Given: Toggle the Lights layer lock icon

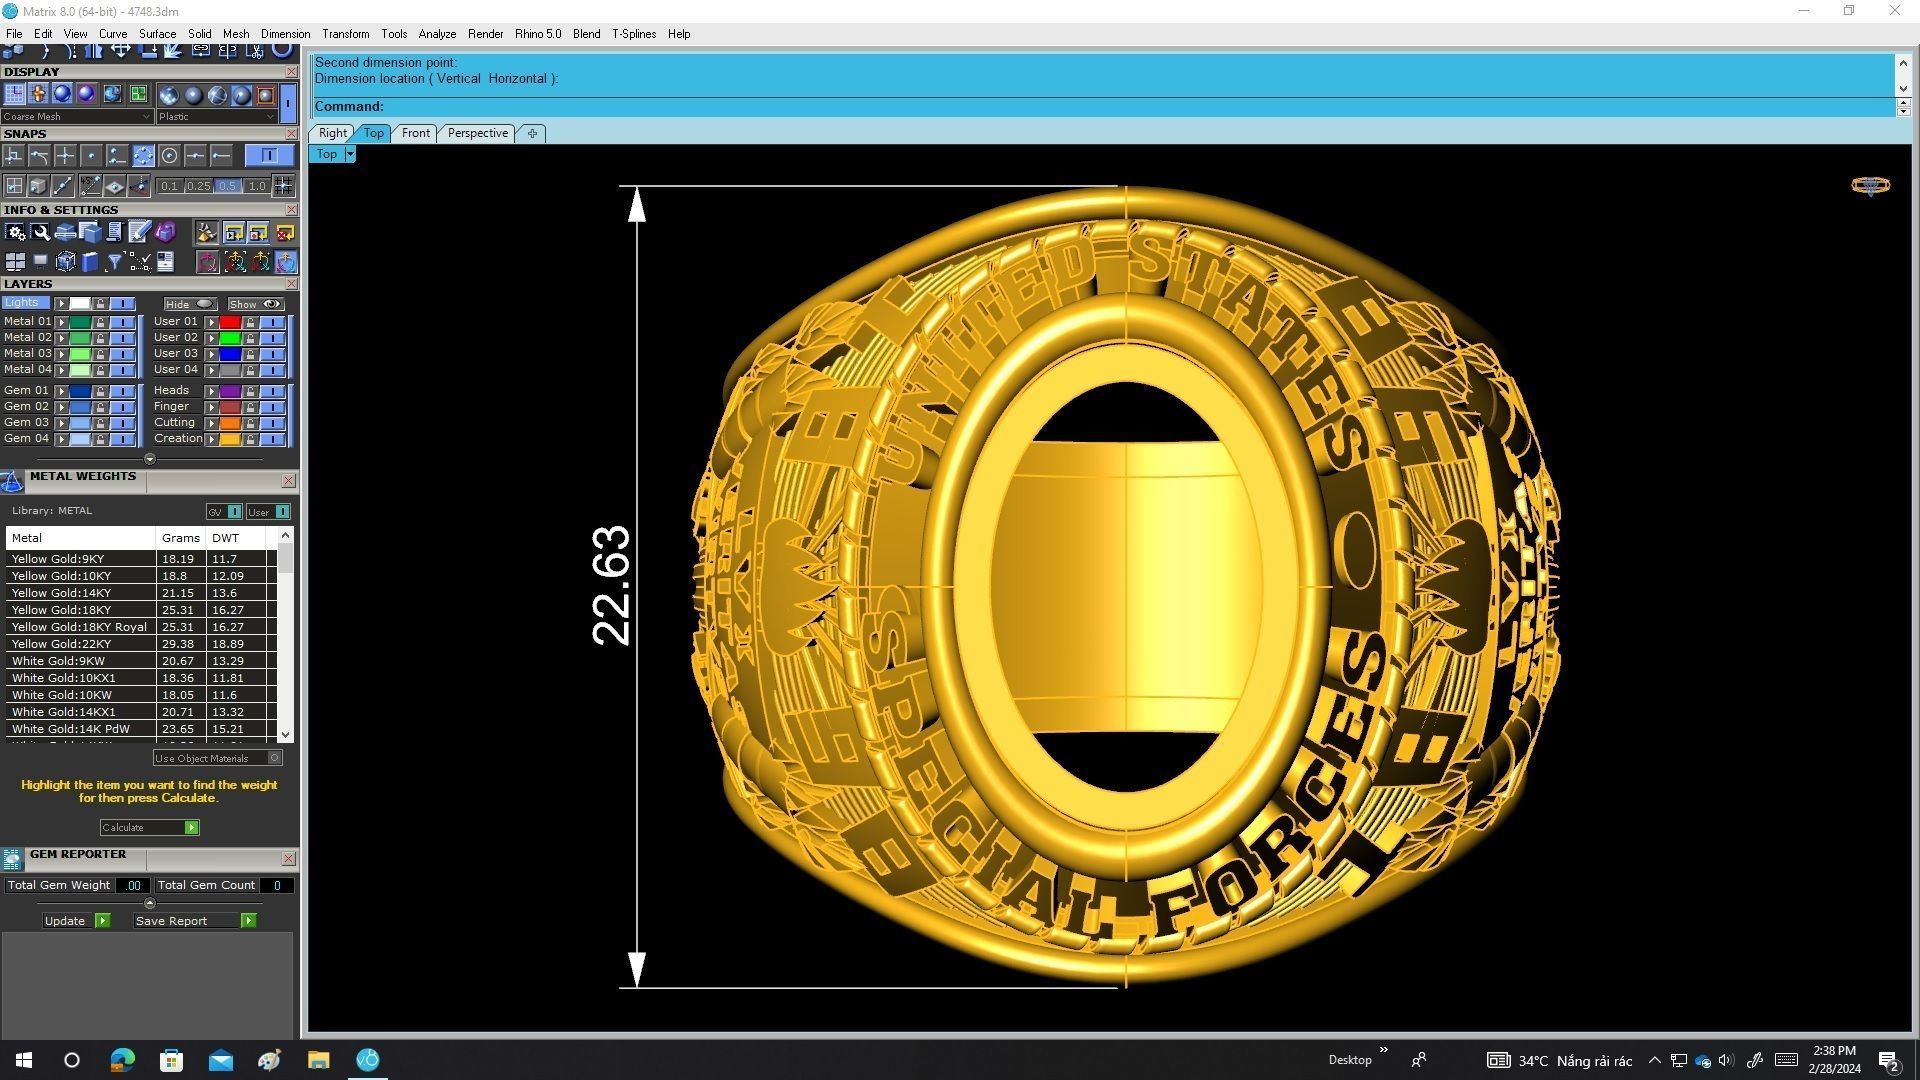Looking at the screenshot, I should [100, 304].
